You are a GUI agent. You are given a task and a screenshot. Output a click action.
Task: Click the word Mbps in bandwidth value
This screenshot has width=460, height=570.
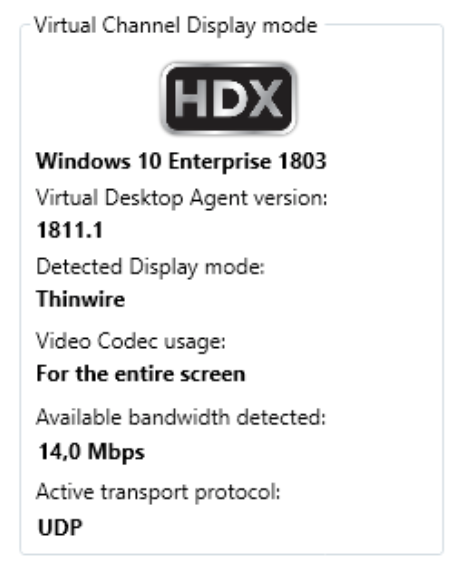tap(116, 453)
